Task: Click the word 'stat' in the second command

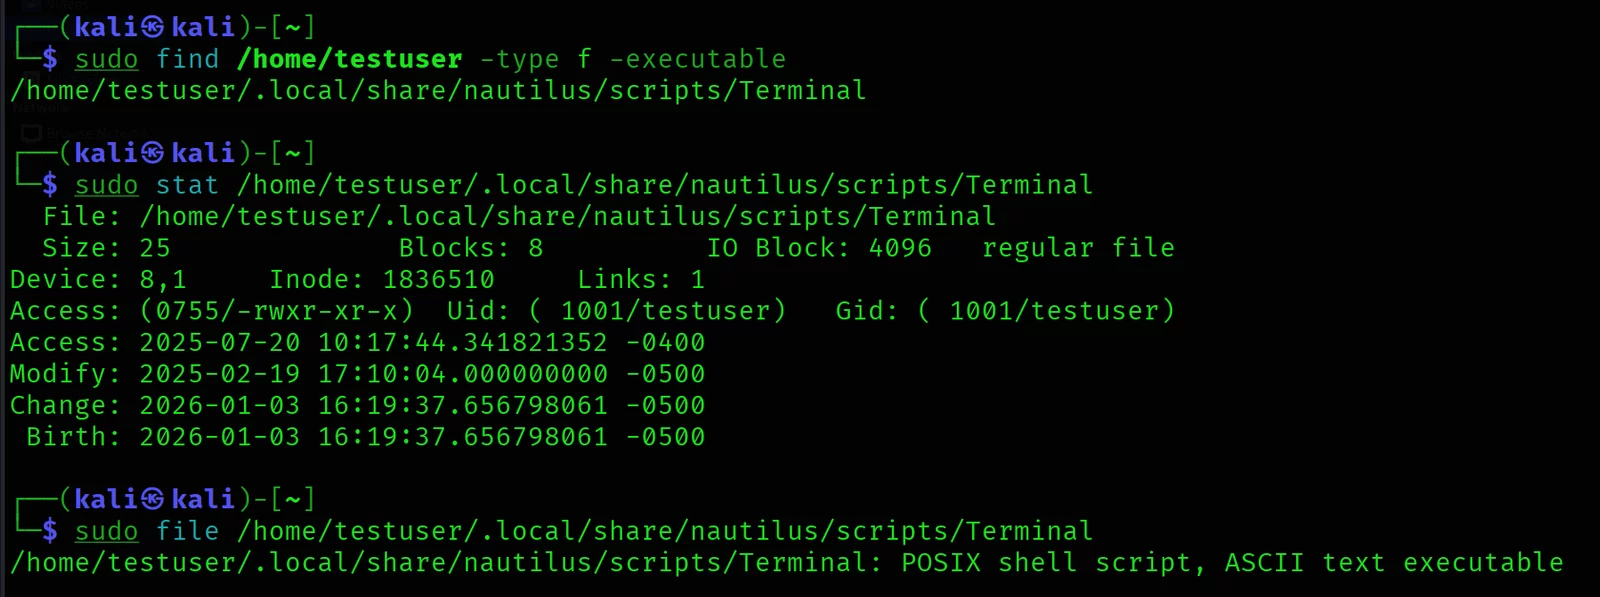Action: click(187, 185)
